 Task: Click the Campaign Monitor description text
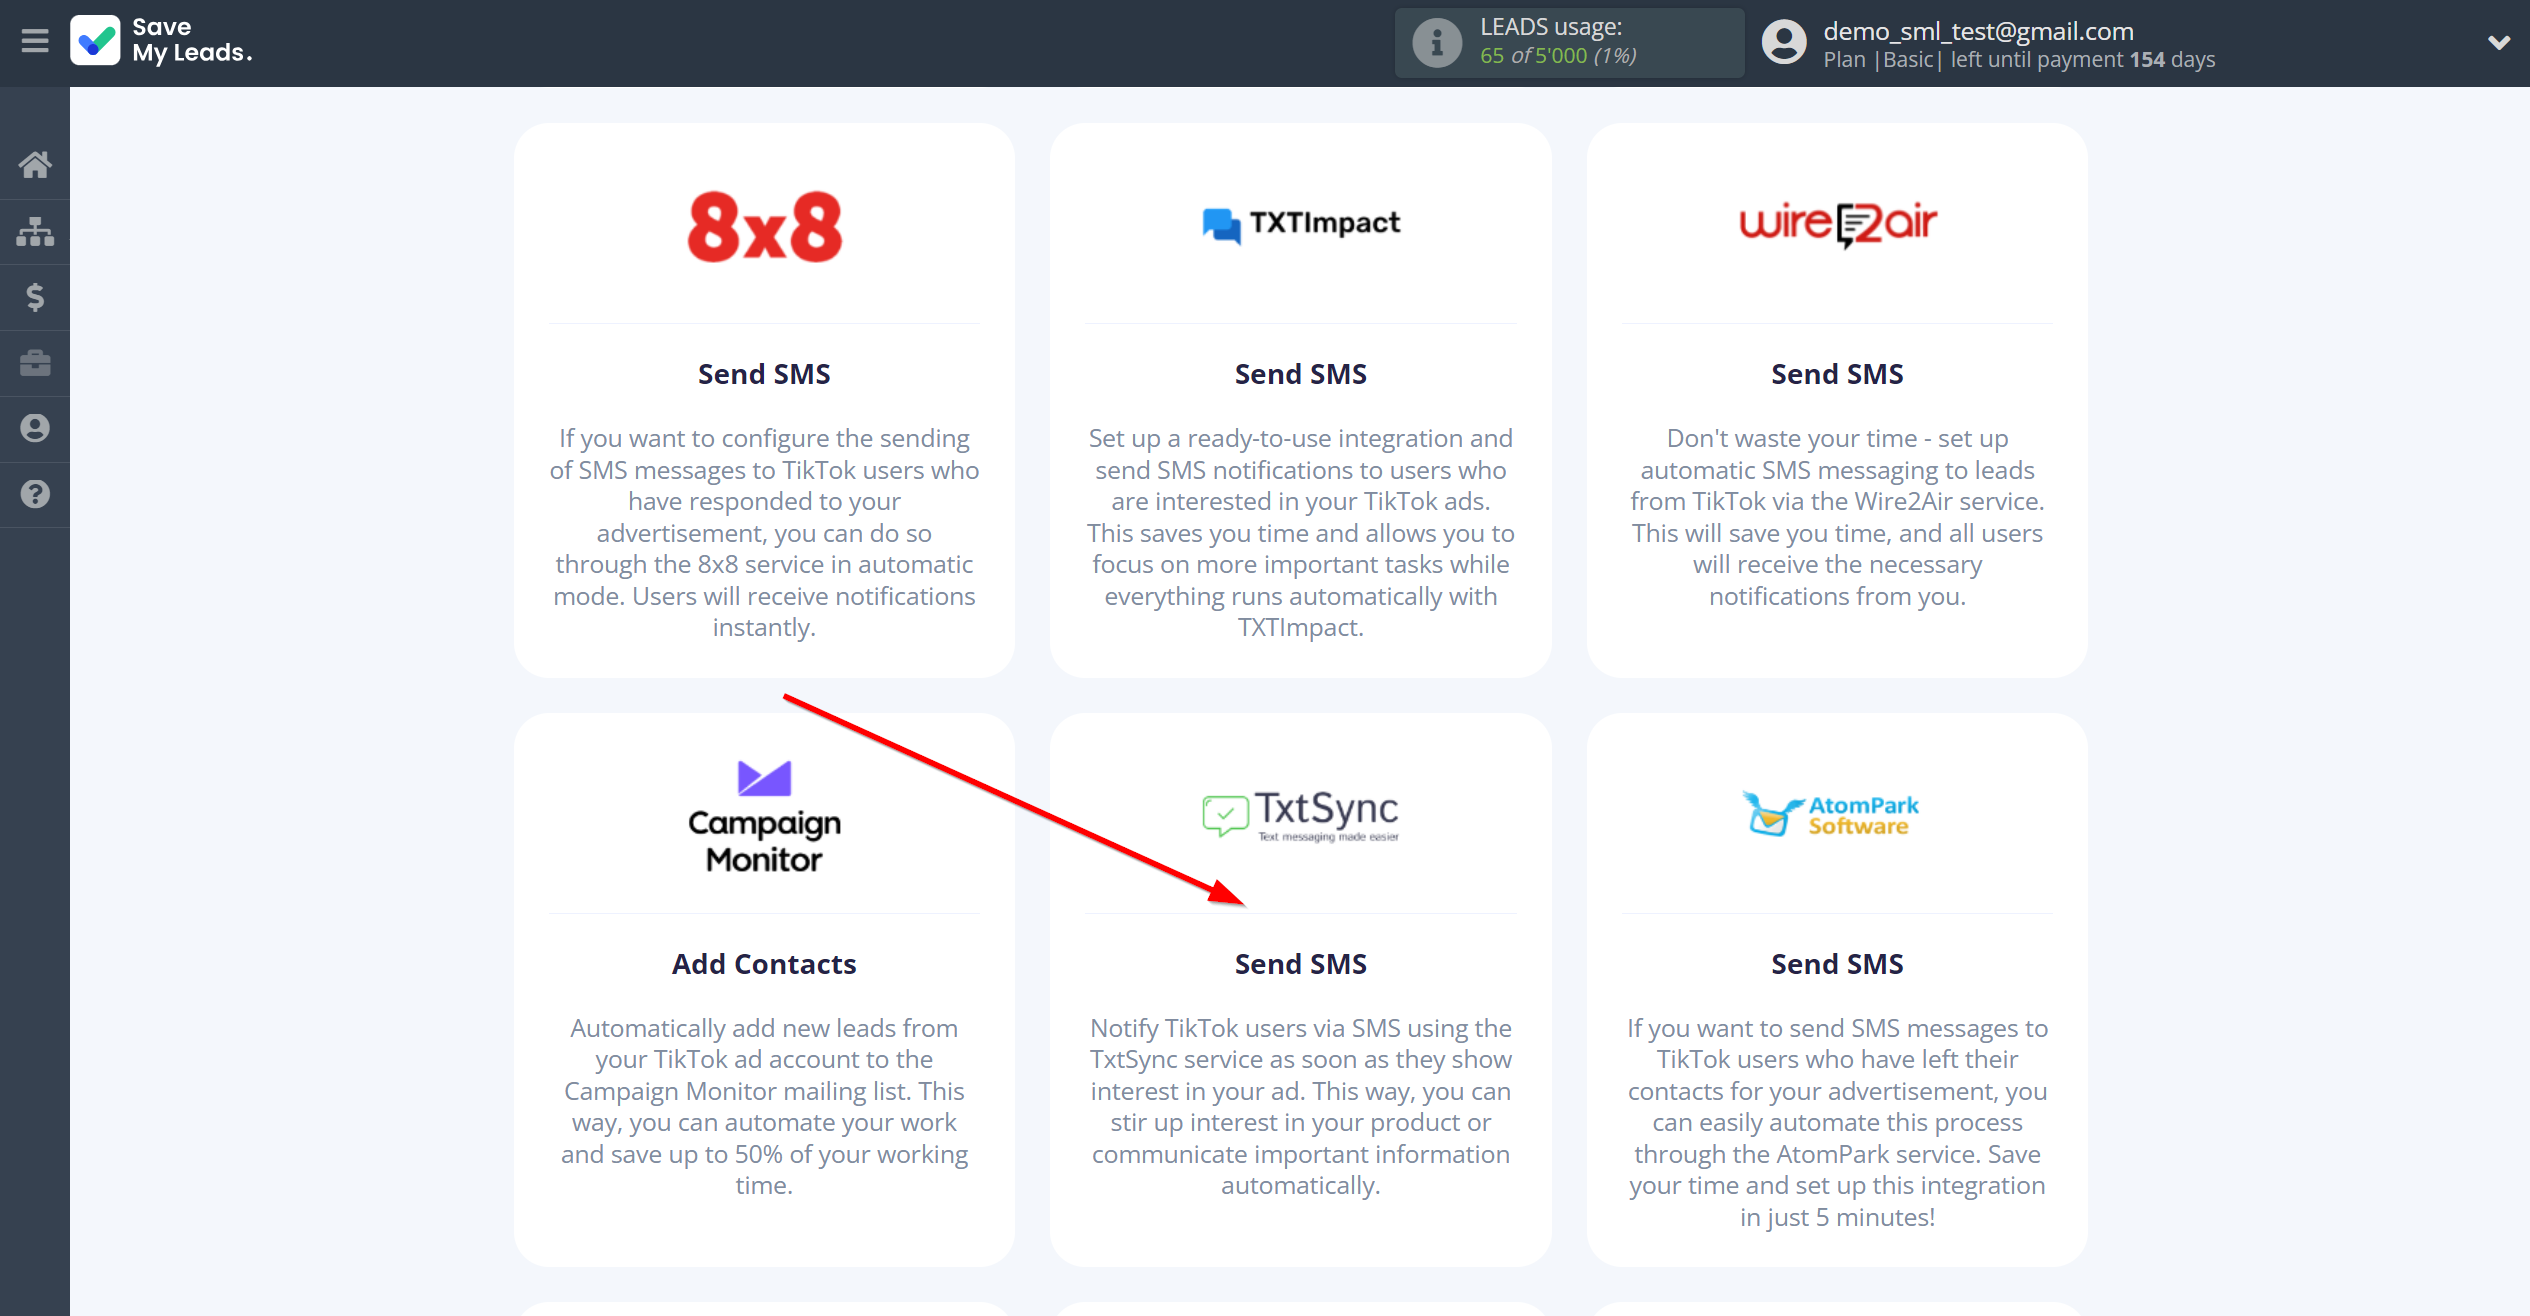pos(765,1107)
